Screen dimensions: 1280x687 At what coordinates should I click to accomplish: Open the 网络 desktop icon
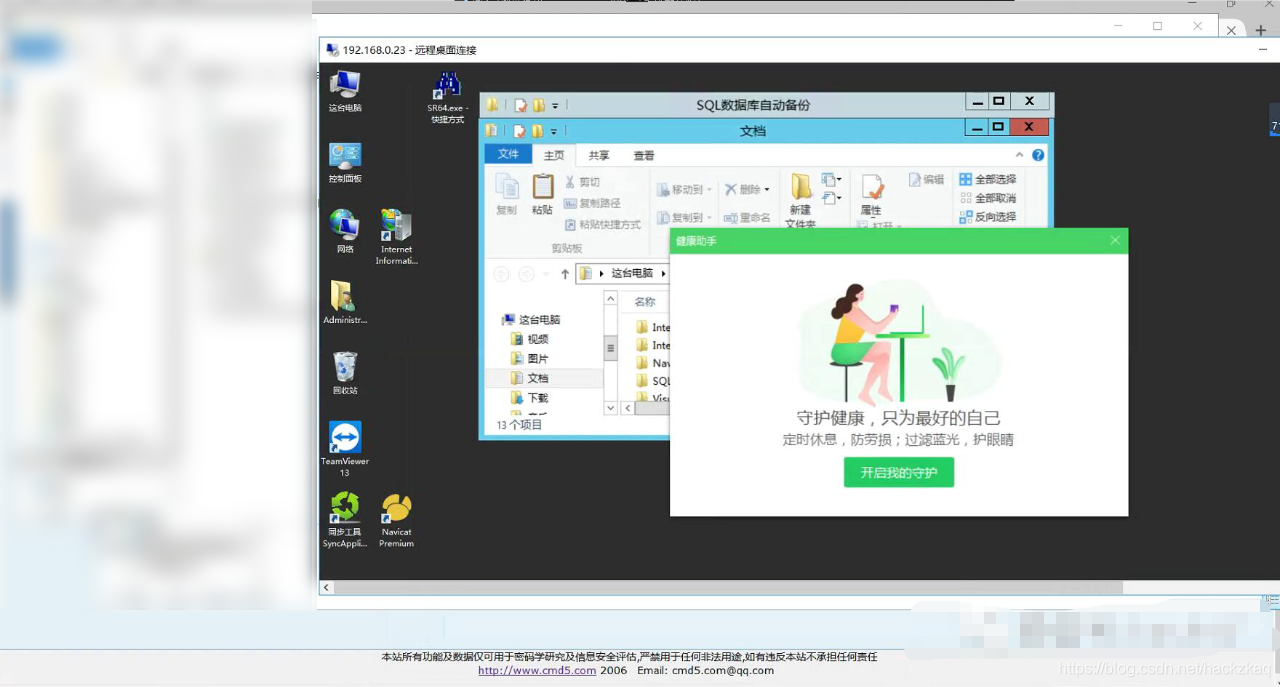345,232
